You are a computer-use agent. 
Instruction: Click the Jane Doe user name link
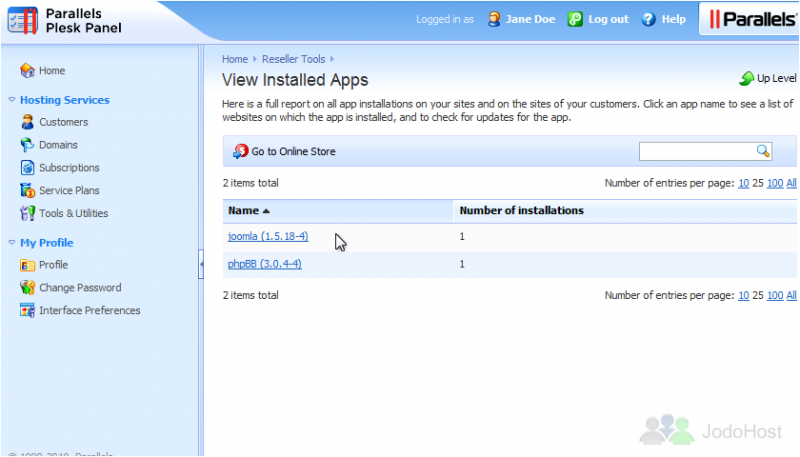tap(530, 19)
